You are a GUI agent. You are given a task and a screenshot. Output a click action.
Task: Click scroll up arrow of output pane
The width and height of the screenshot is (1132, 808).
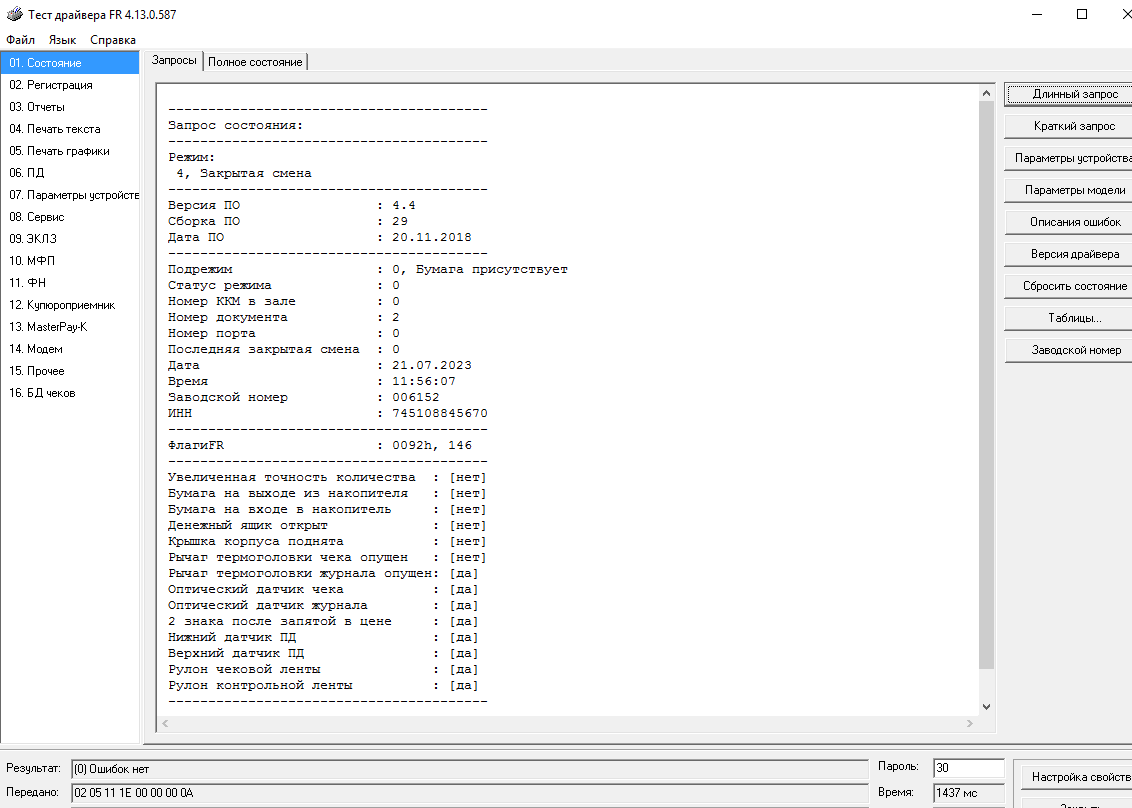[986, 93]
